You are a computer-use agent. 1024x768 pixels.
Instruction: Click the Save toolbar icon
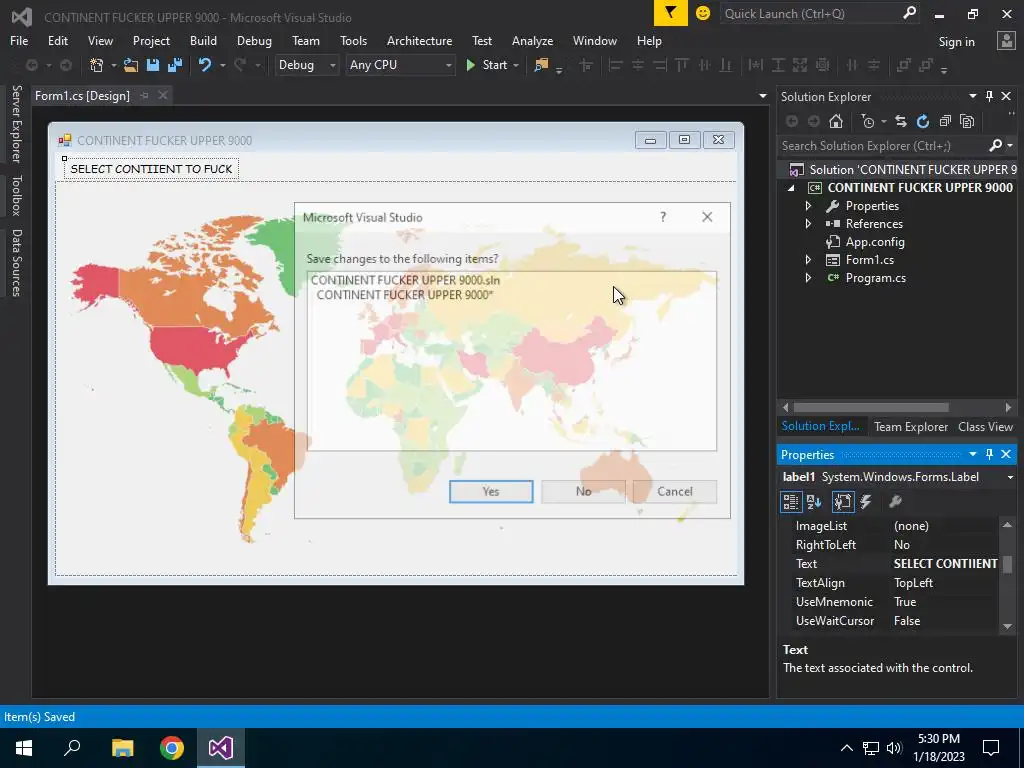coord(153,65)
